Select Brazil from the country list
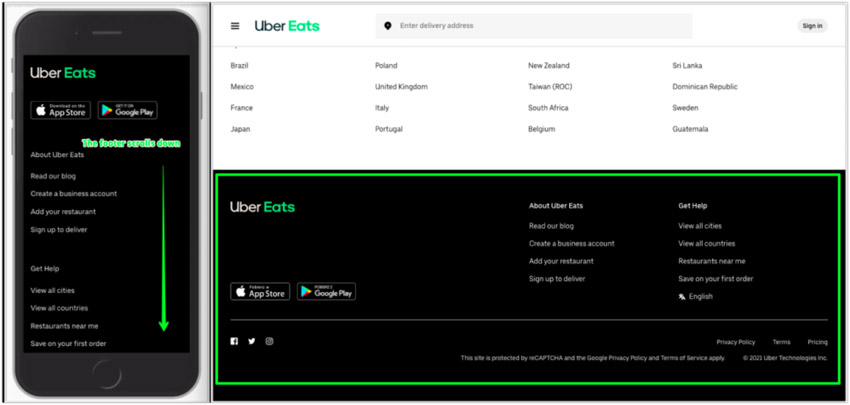 (x=240, y=66)
